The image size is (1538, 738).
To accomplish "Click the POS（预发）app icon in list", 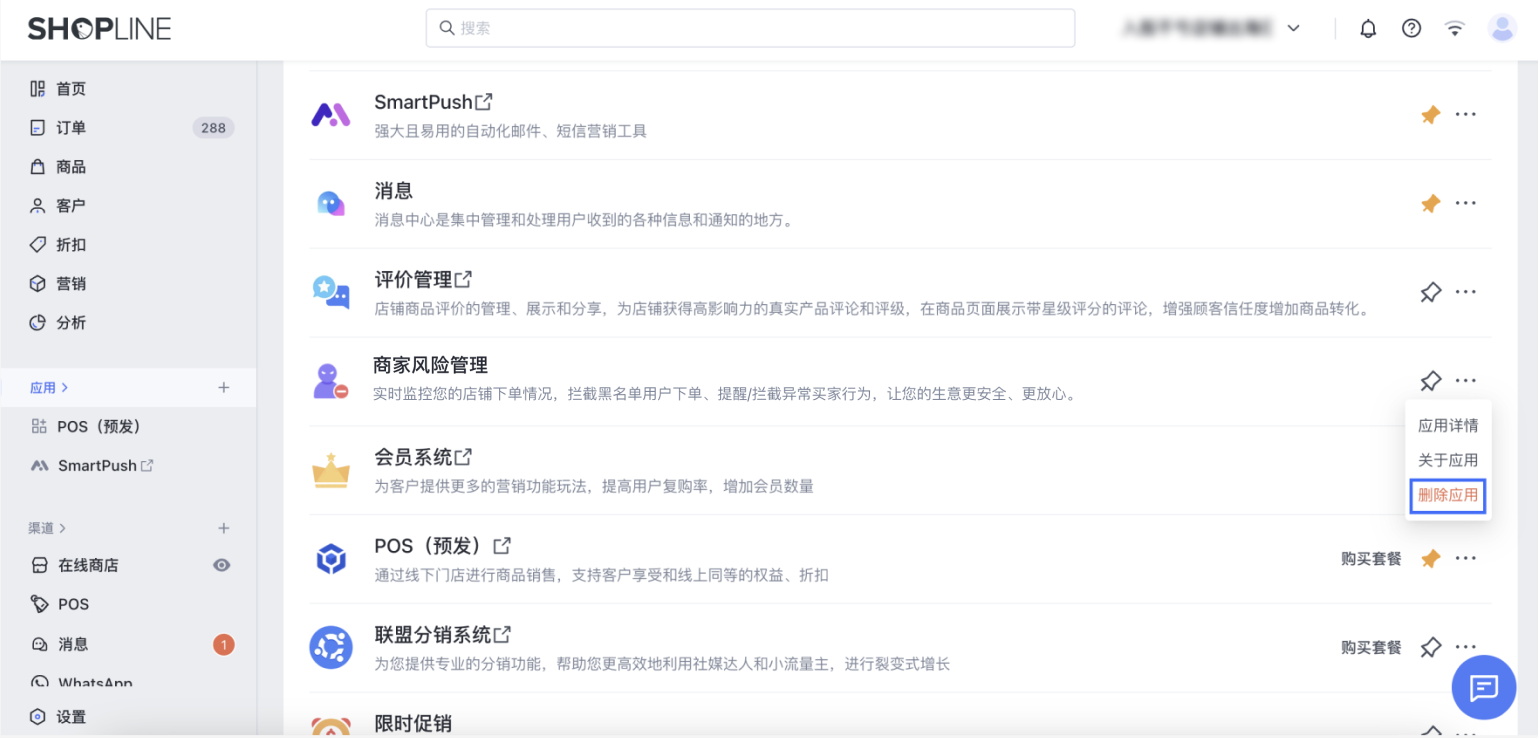I will (x=330, y=559).
